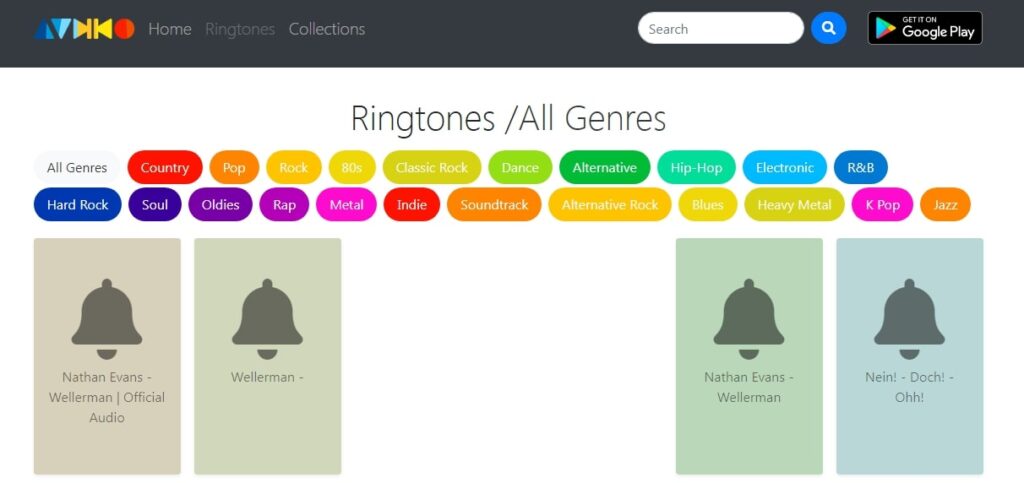Choose the Hip-Hop genre tag

tap(696, 168)
